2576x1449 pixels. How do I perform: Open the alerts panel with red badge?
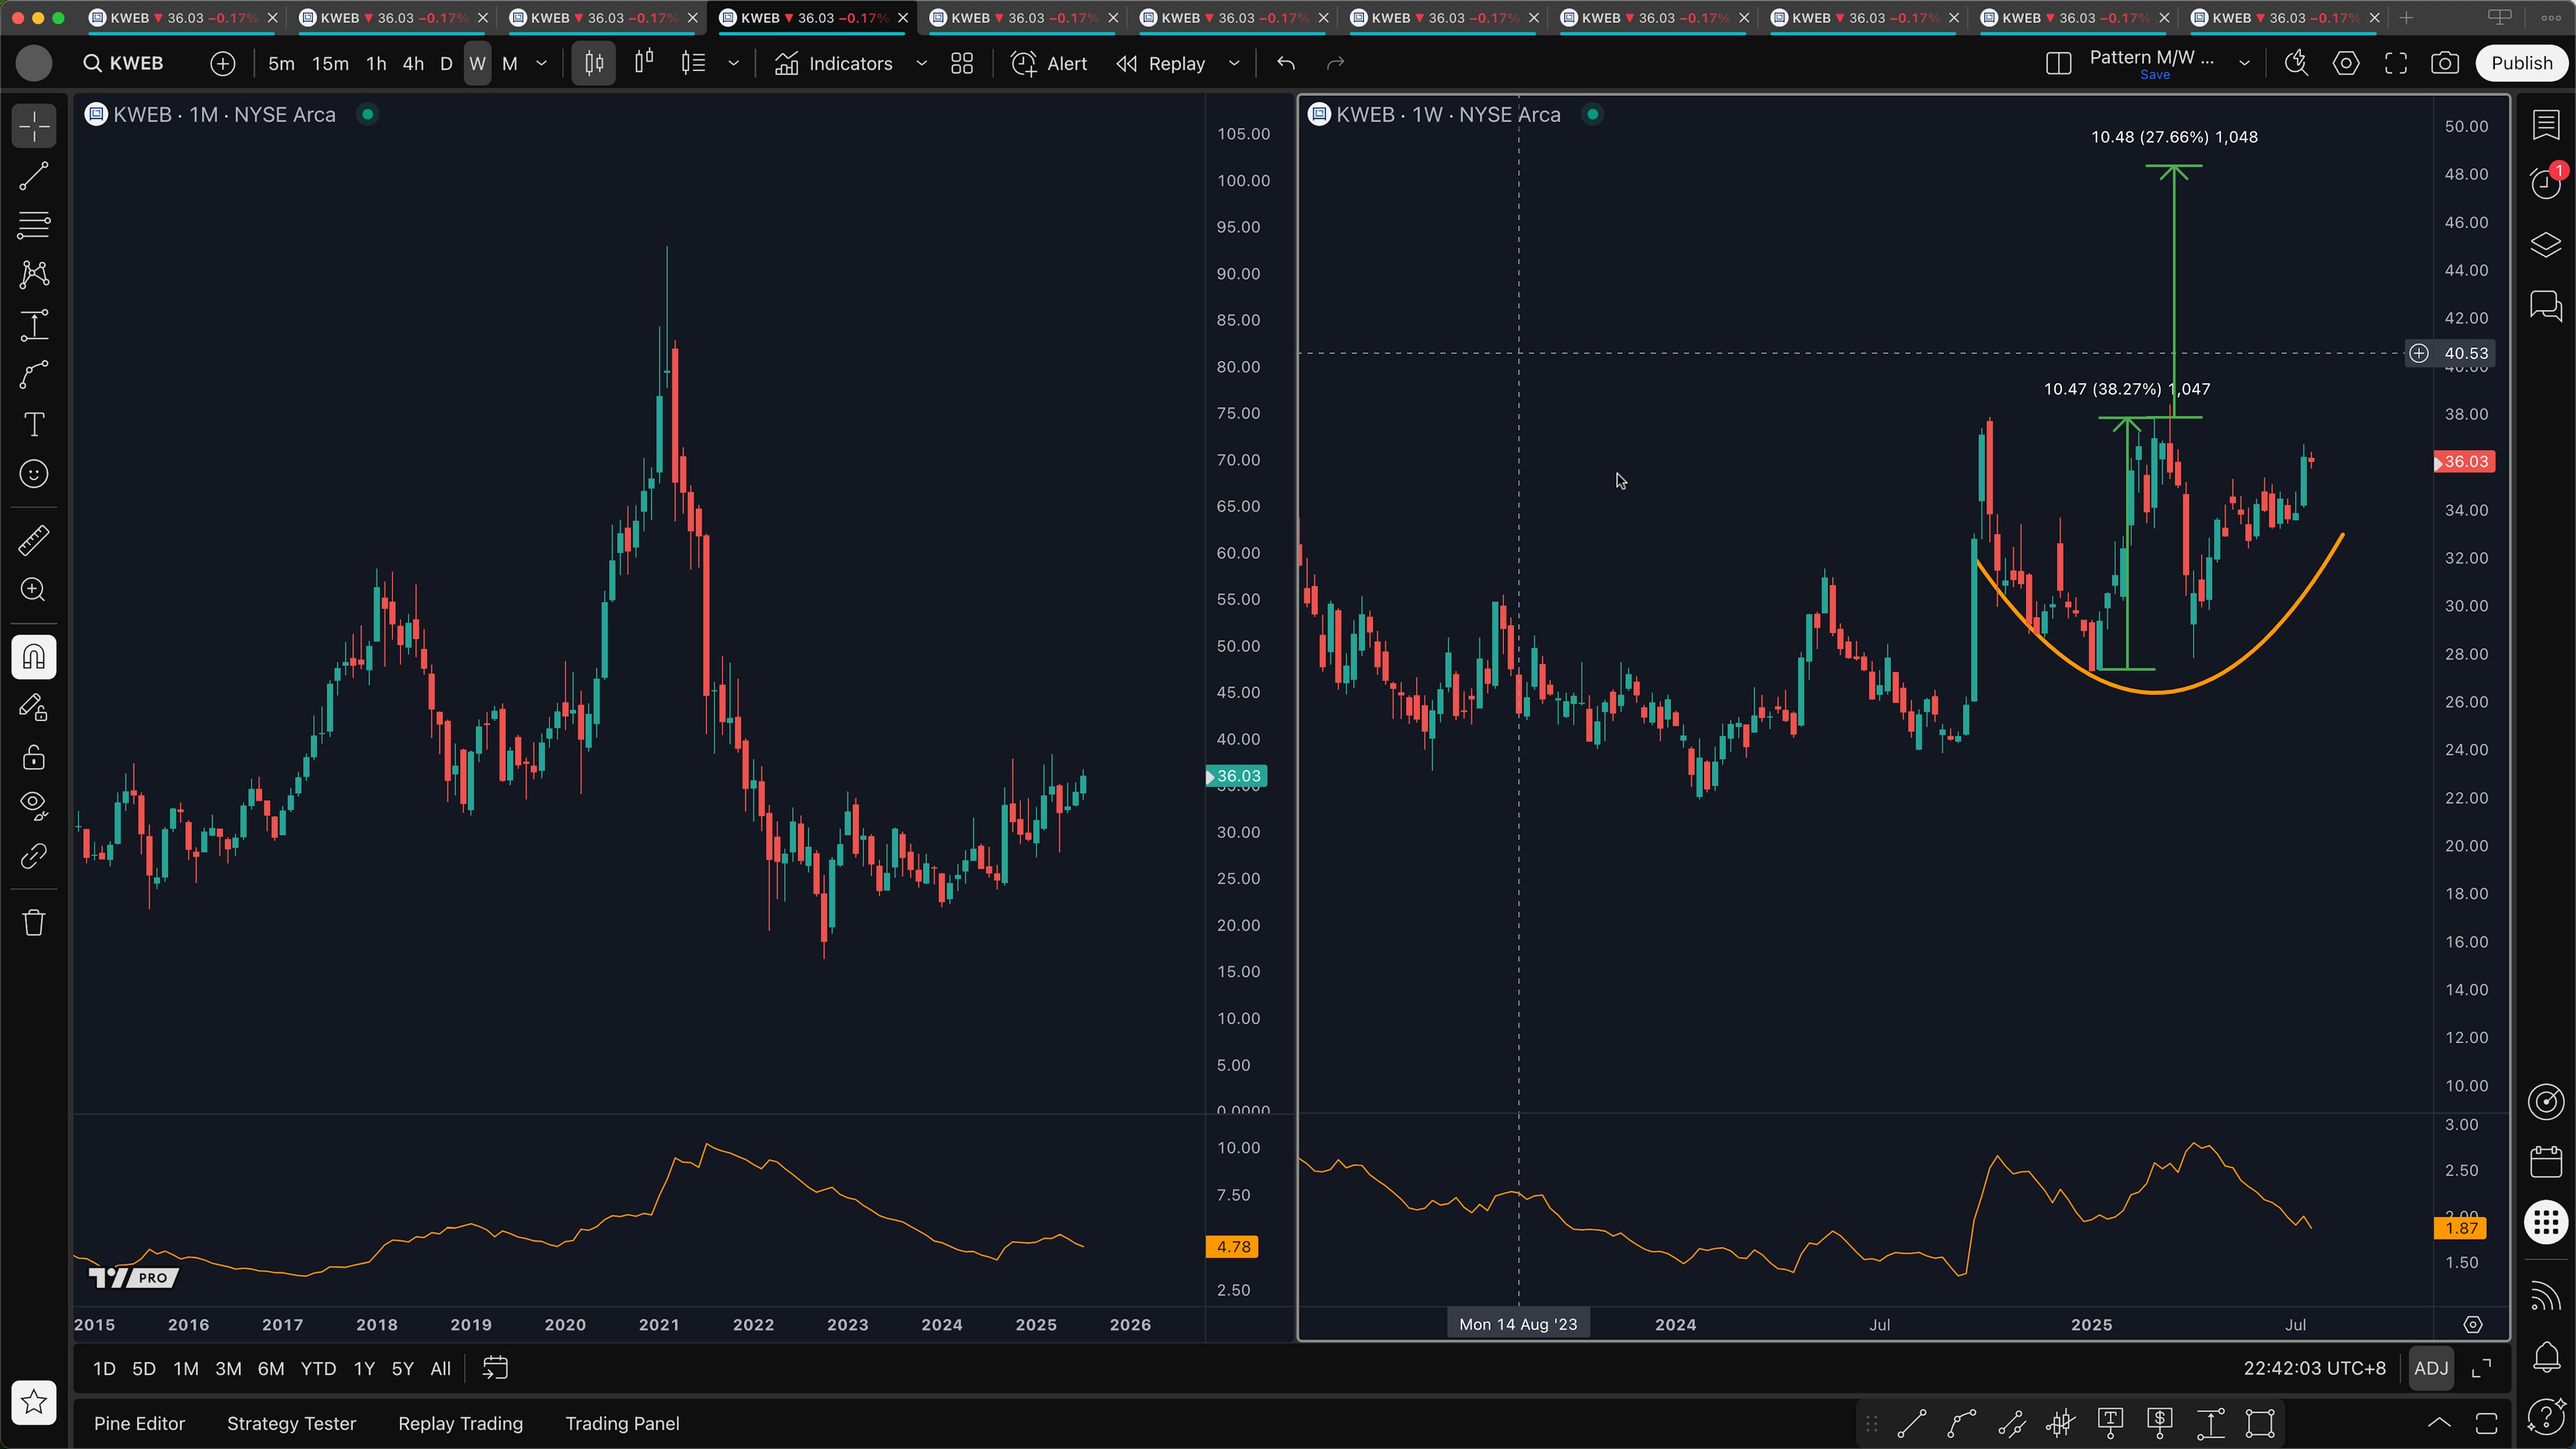tap(2546, 182)
